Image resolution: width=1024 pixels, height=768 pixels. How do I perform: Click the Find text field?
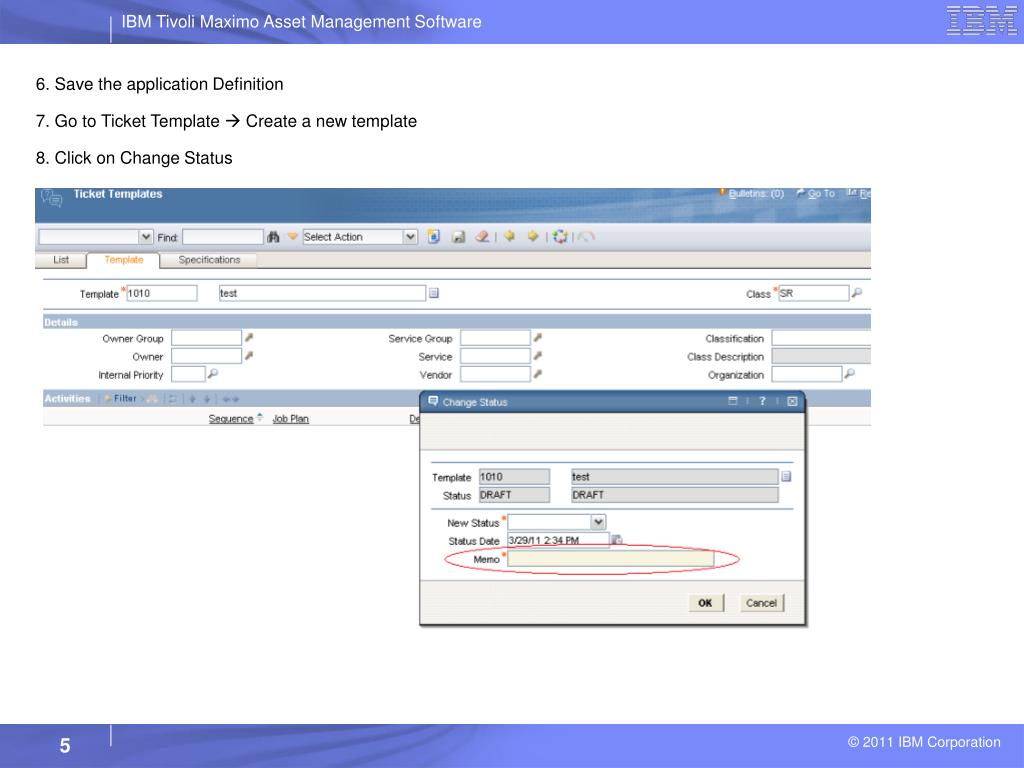pyautogui.click(x=223, y=236)
